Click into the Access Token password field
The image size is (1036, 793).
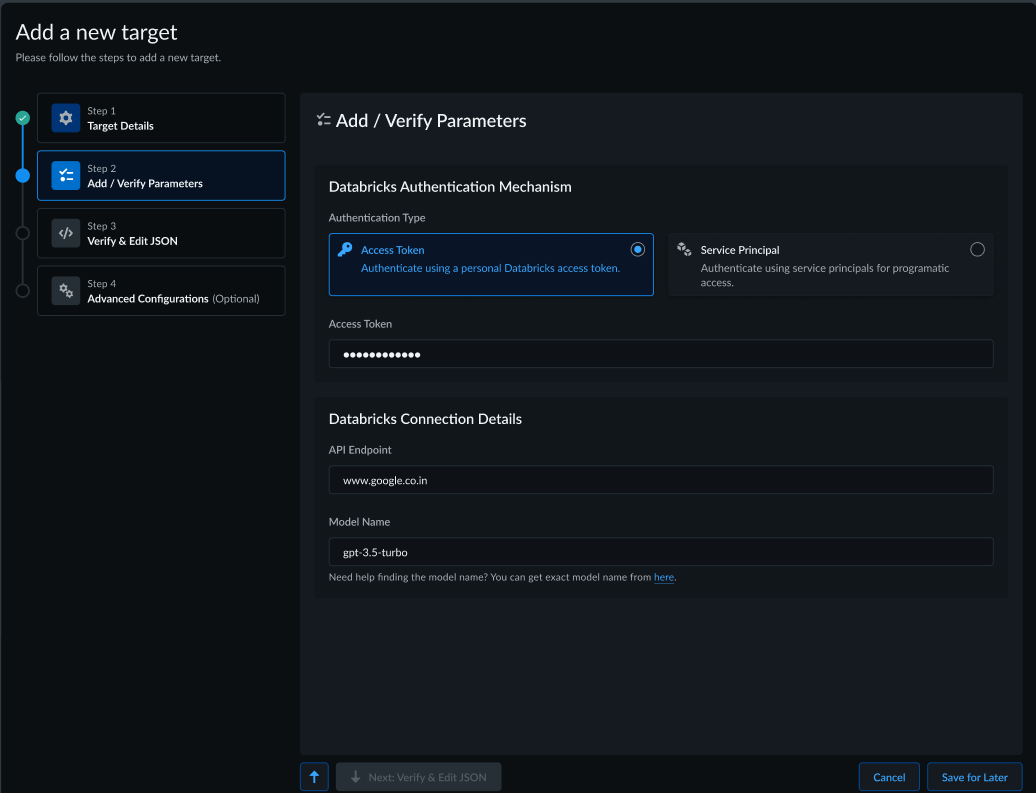660,354
